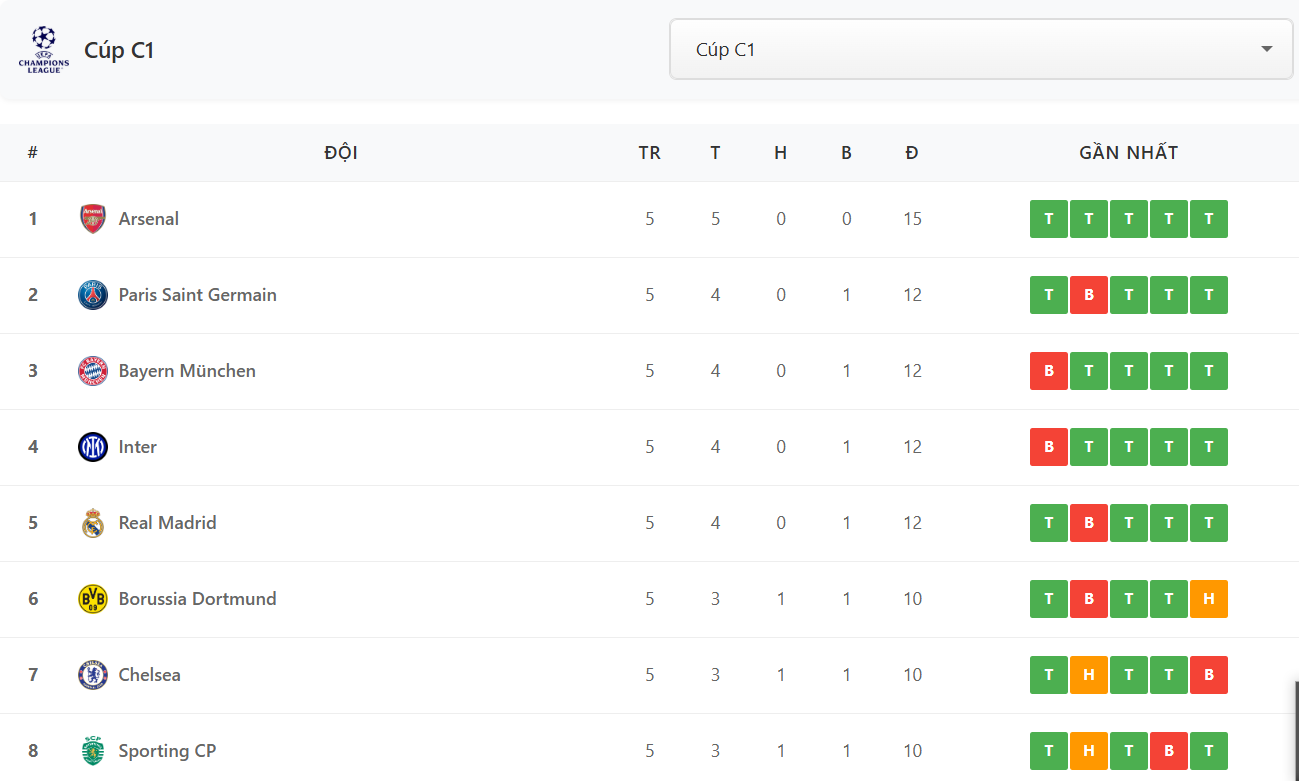Click the Chelsea club crest
This screenshot has height=781, width=1299.
[x=93, y=675]
